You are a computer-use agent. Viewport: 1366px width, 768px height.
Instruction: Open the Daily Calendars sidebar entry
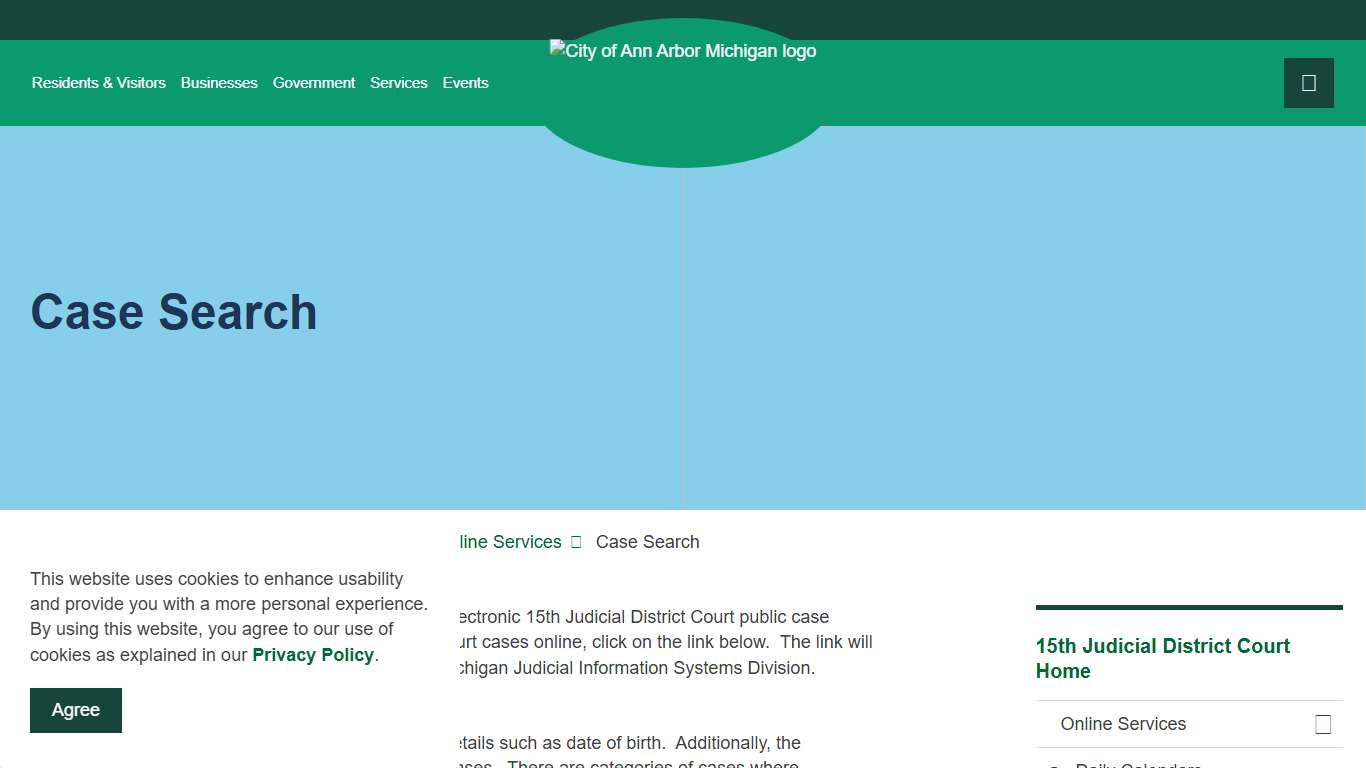(x=1138, y=764)
